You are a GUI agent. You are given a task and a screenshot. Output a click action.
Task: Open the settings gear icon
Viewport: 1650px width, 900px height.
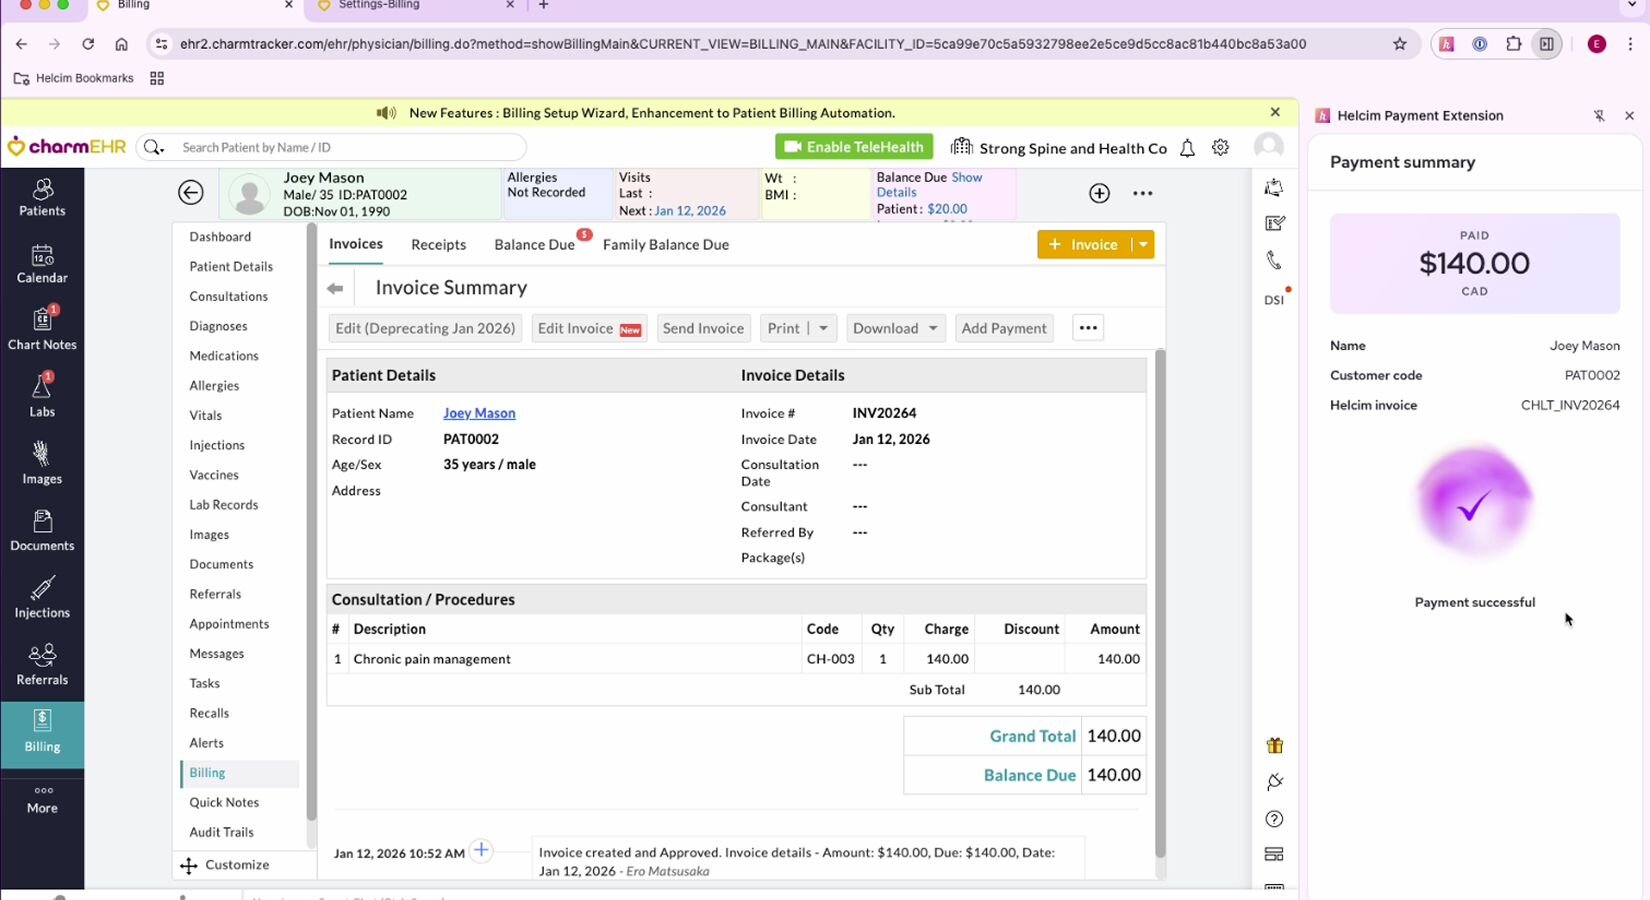tap(1220, 147)
